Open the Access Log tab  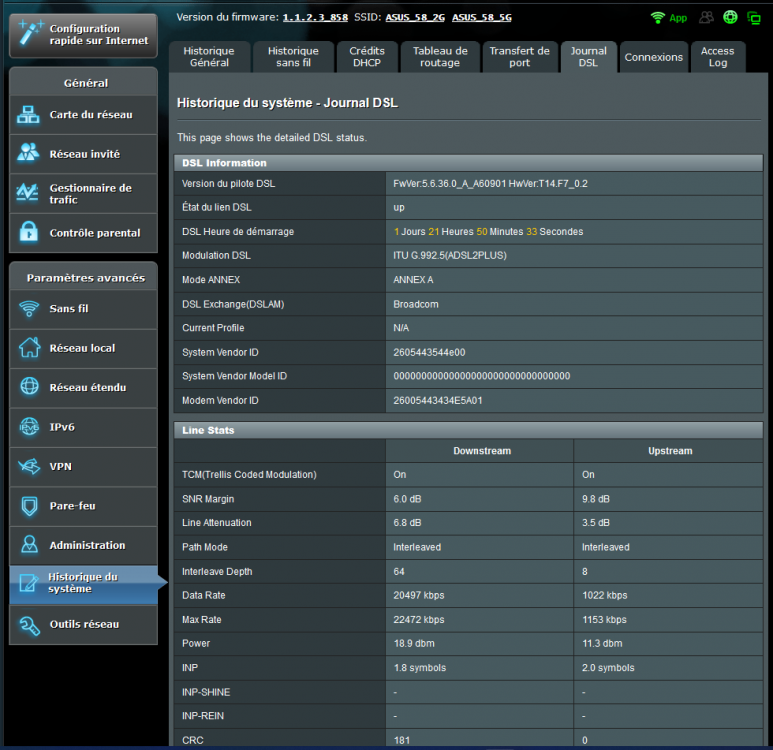(717, 57)
